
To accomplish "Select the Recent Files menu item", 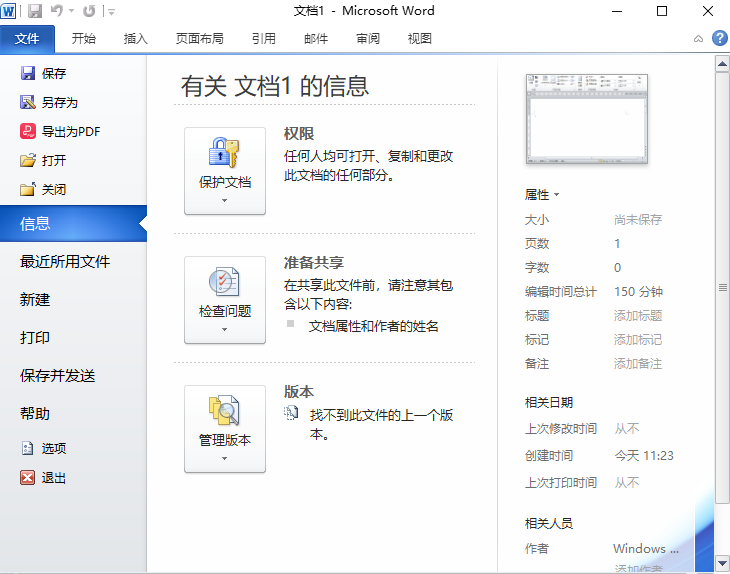I will [65, 262].
